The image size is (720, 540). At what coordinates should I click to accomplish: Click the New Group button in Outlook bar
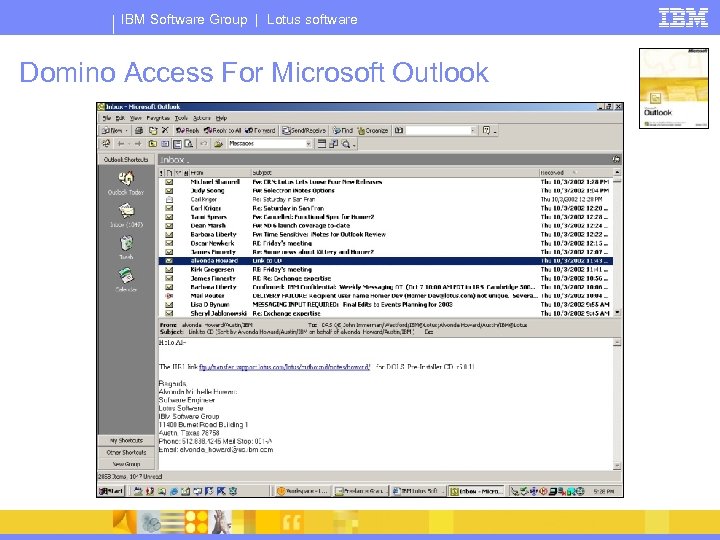(126, 464)
